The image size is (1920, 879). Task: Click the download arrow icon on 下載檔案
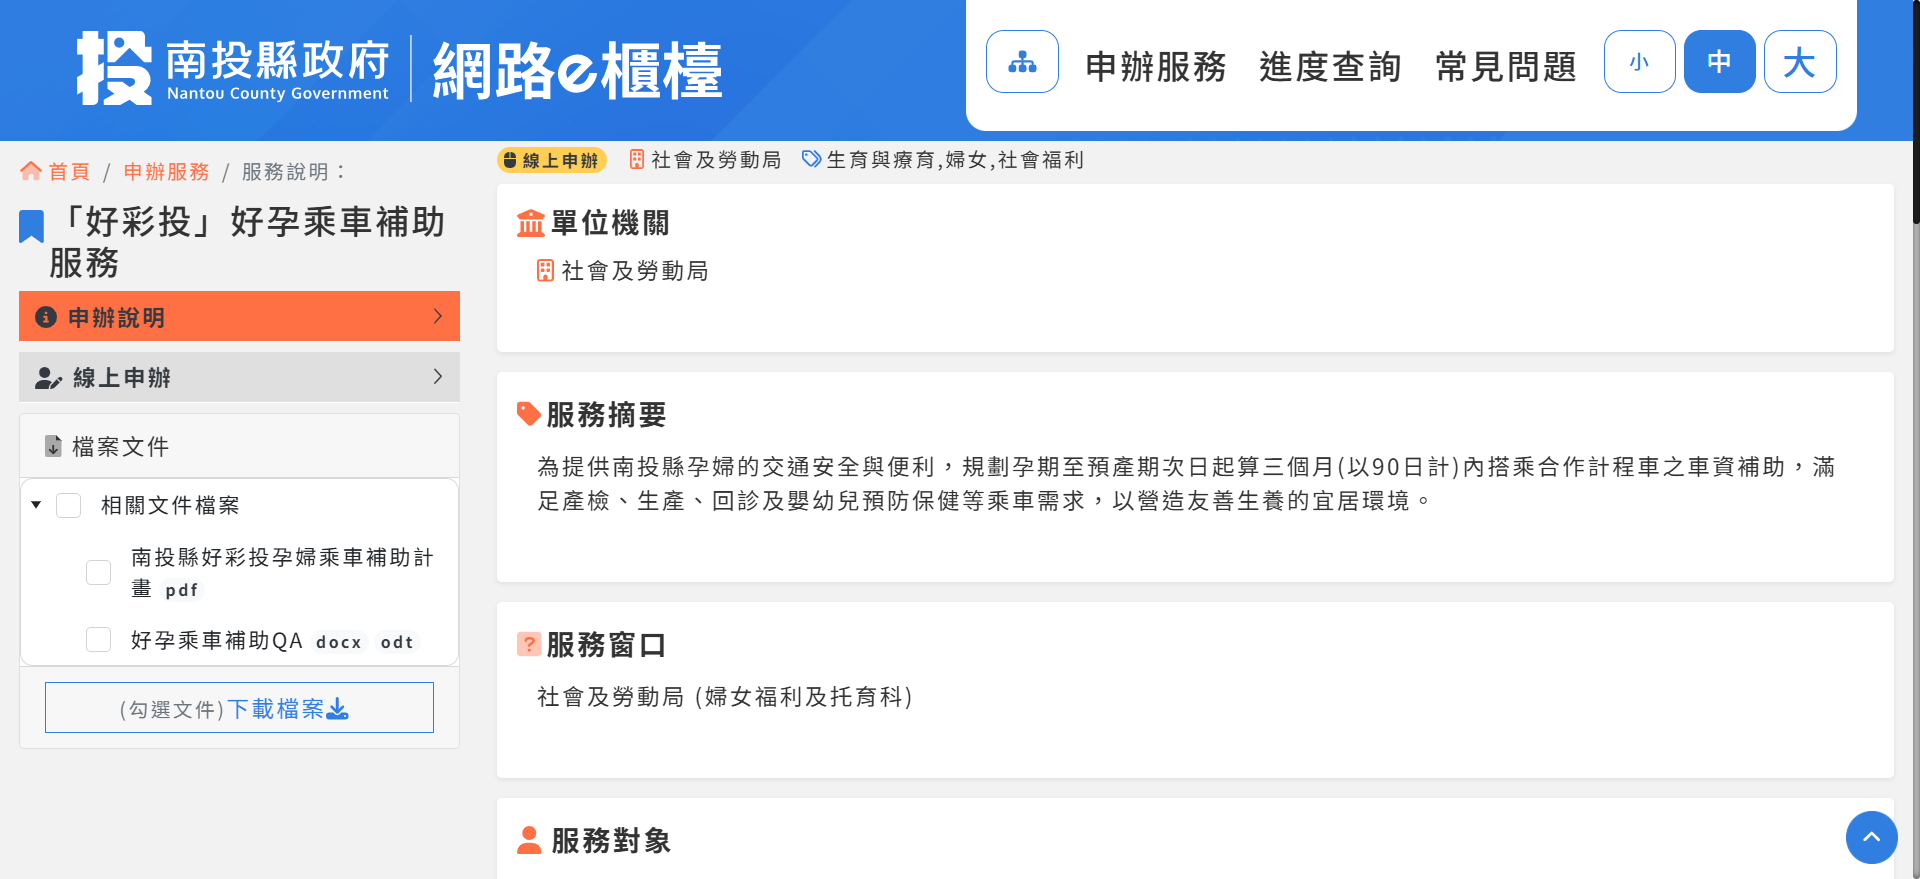click(338, 709)
